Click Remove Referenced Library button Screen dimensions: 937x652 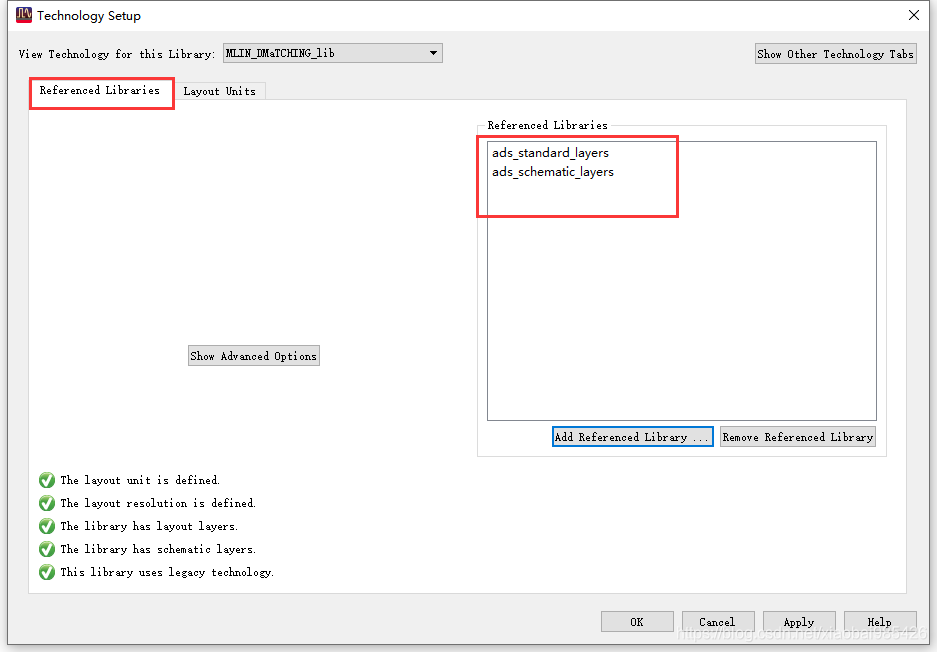coord(798,437)
